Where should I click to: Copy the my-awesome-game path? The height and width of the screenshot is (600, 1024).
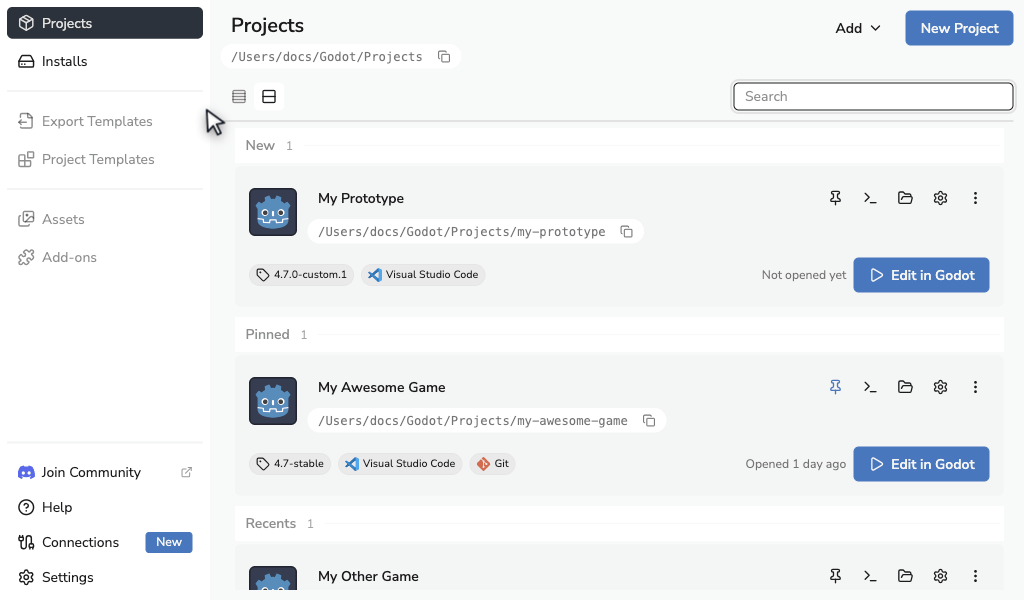648,420
